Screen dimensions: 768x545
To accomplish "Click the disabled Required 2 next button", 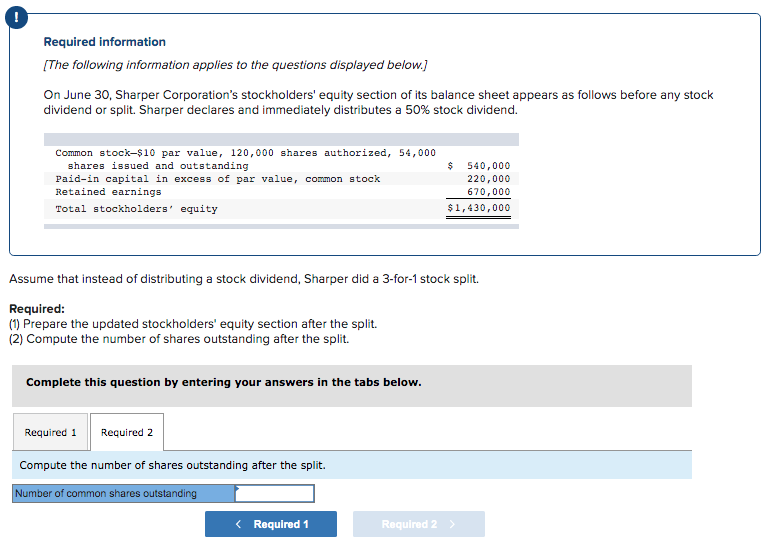I will [419, 524].
